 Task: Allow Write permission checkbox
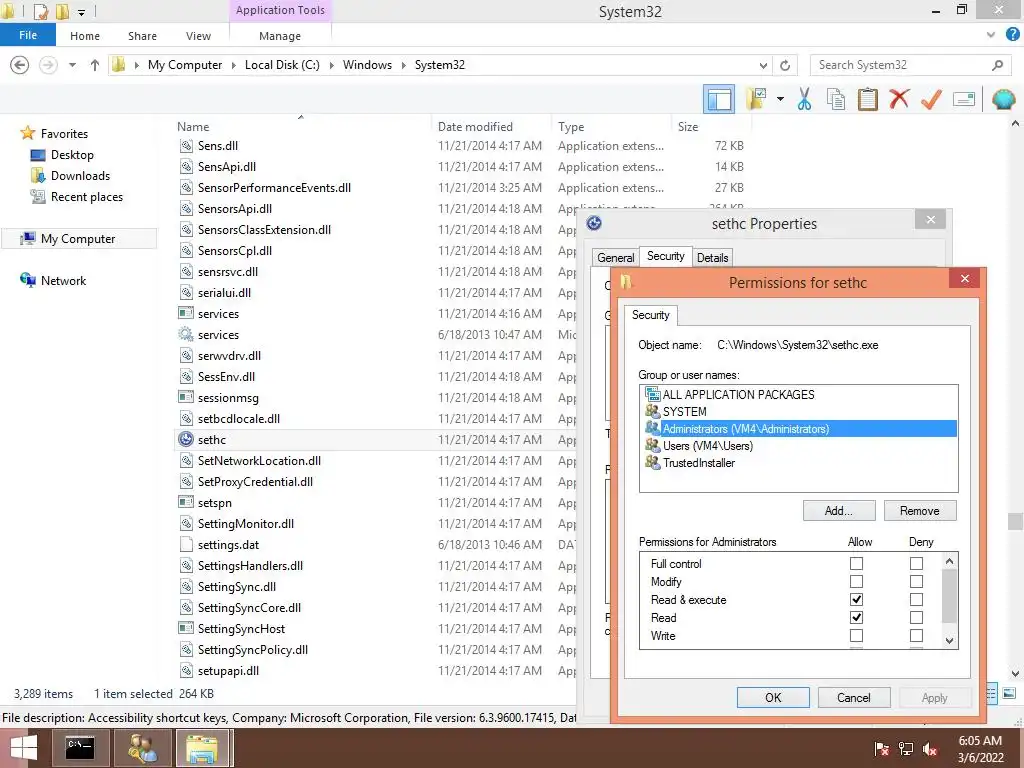(856, 635)
